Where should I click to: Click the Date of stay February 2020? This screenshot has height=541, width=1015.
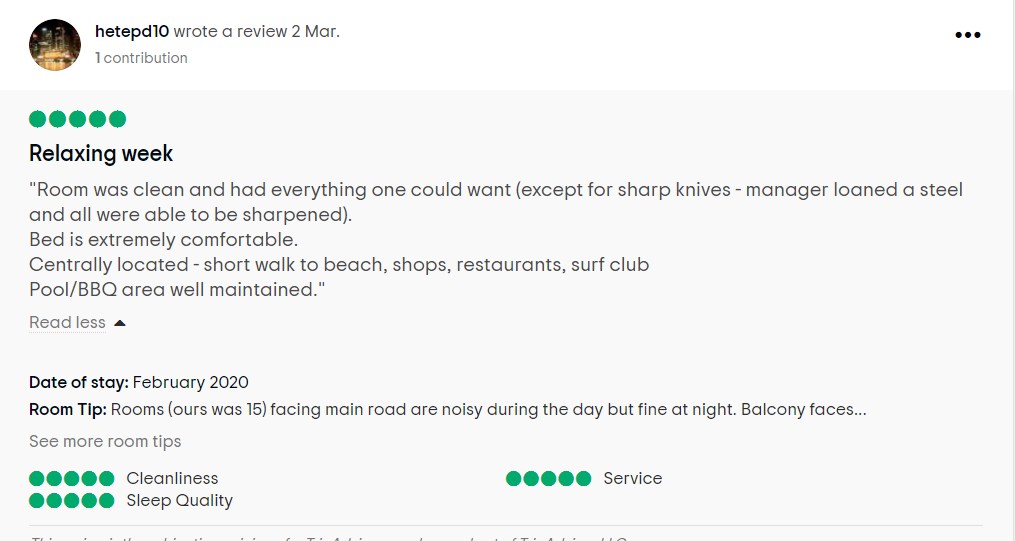pos(139,382)
